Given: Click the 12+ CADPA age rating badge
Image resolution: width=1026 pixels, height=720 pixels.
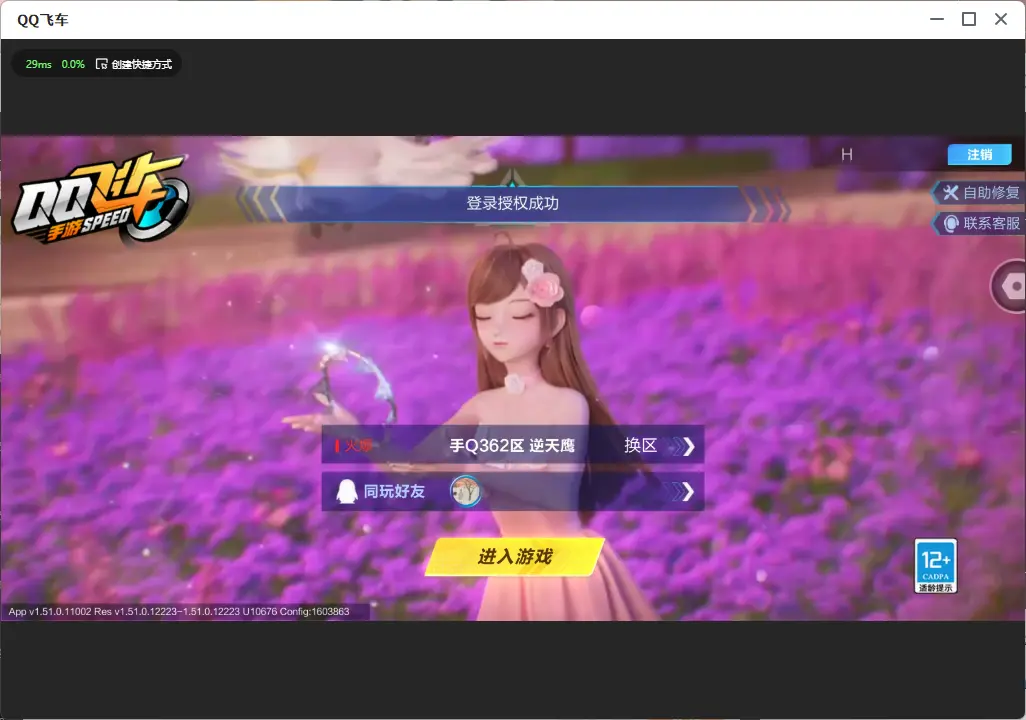Looking at the screenshot, I should 936,566.
